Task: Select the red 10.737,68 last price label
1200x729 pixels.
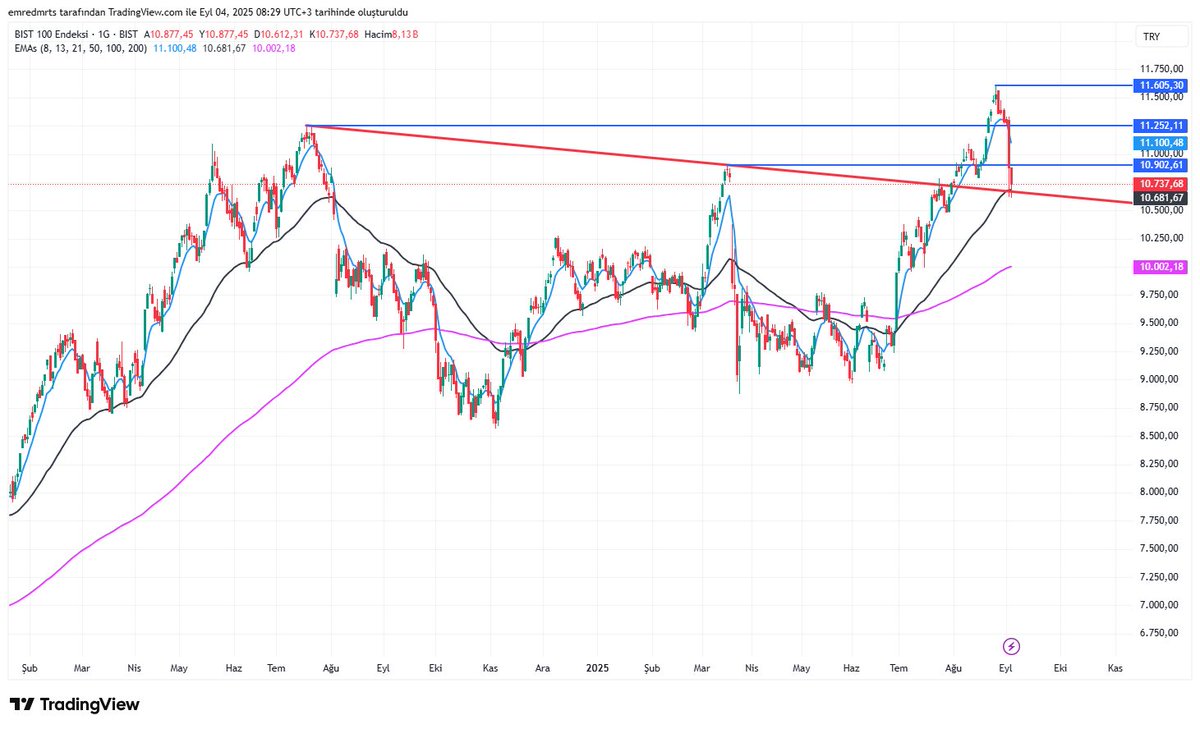Action: pyautogui.click(x=1160, y=183)
